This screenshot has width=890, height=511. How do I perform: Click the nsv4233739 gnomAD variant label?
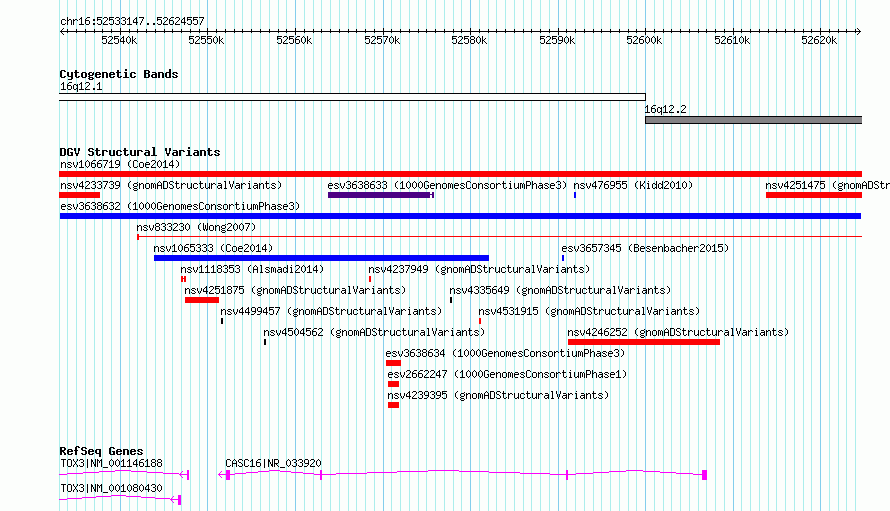[171, 185]
